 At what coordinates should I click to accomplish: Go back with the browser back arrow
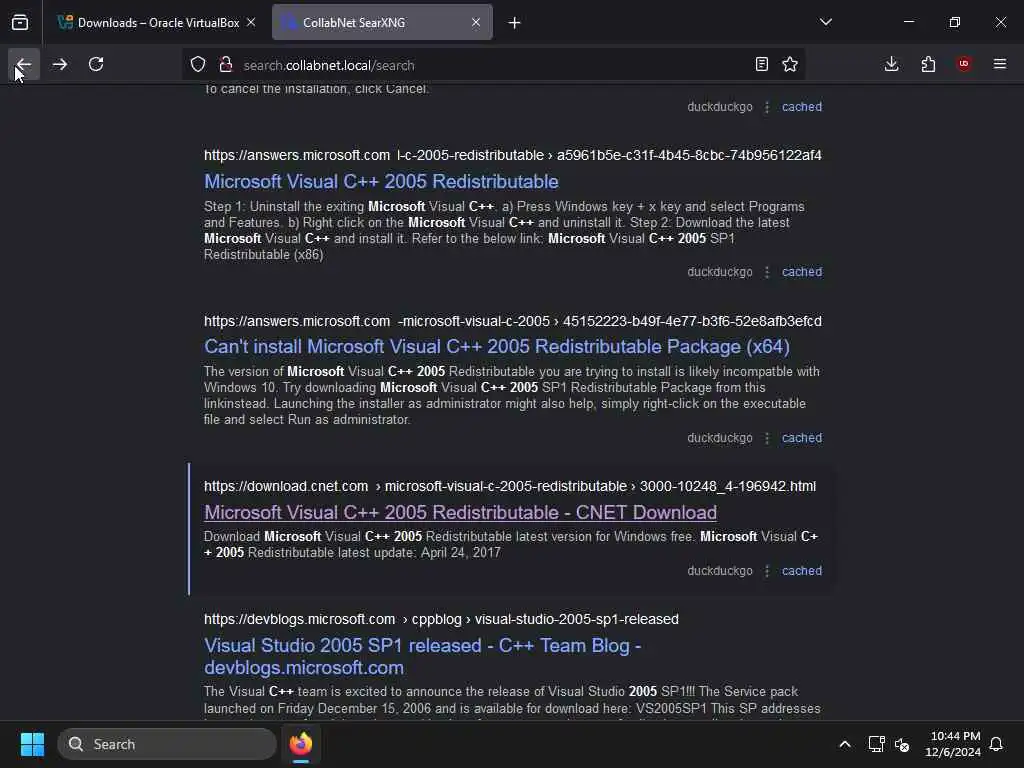click(x=24, y=64)
